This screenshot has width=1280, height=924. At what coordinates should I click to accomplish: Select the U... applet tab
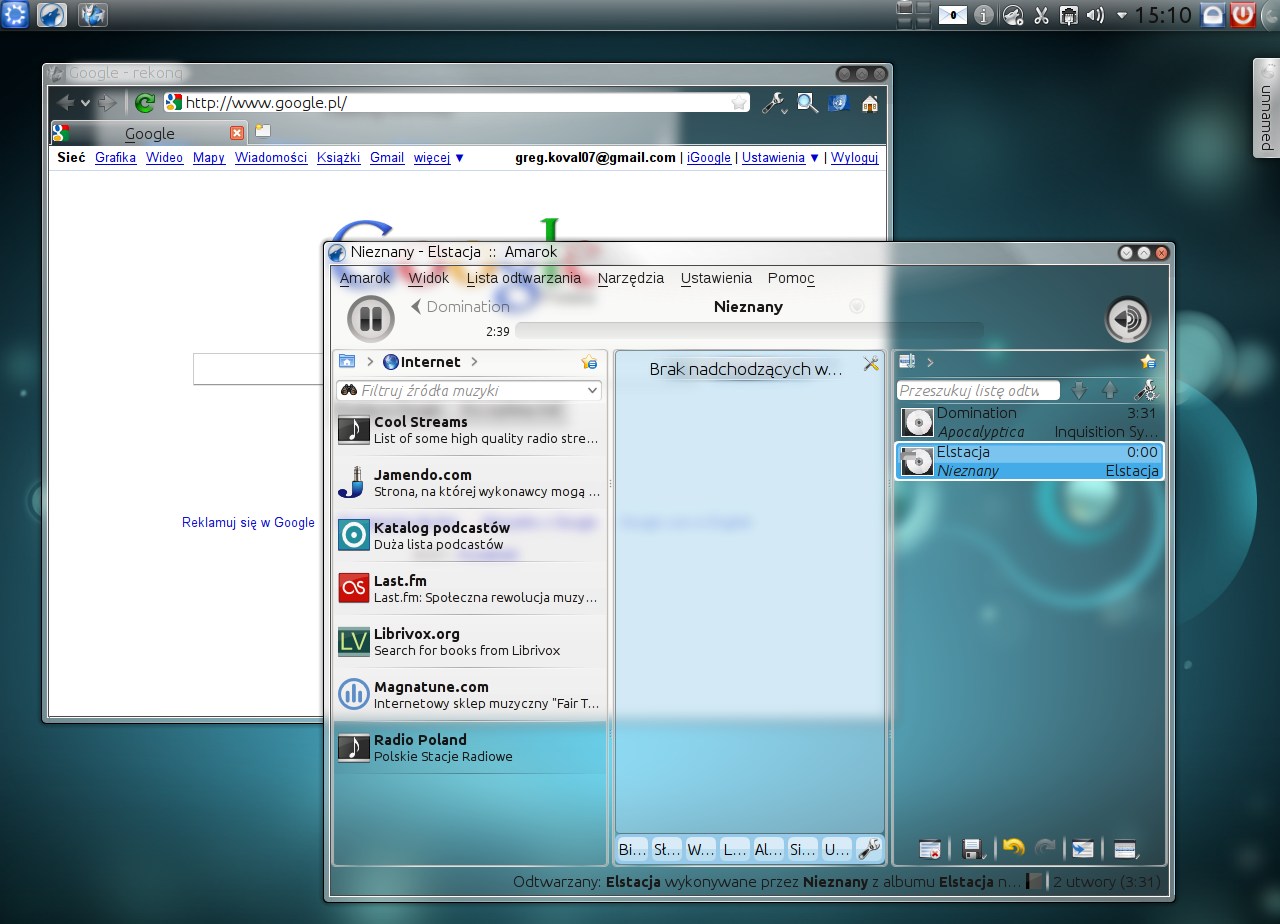point(836,850)
